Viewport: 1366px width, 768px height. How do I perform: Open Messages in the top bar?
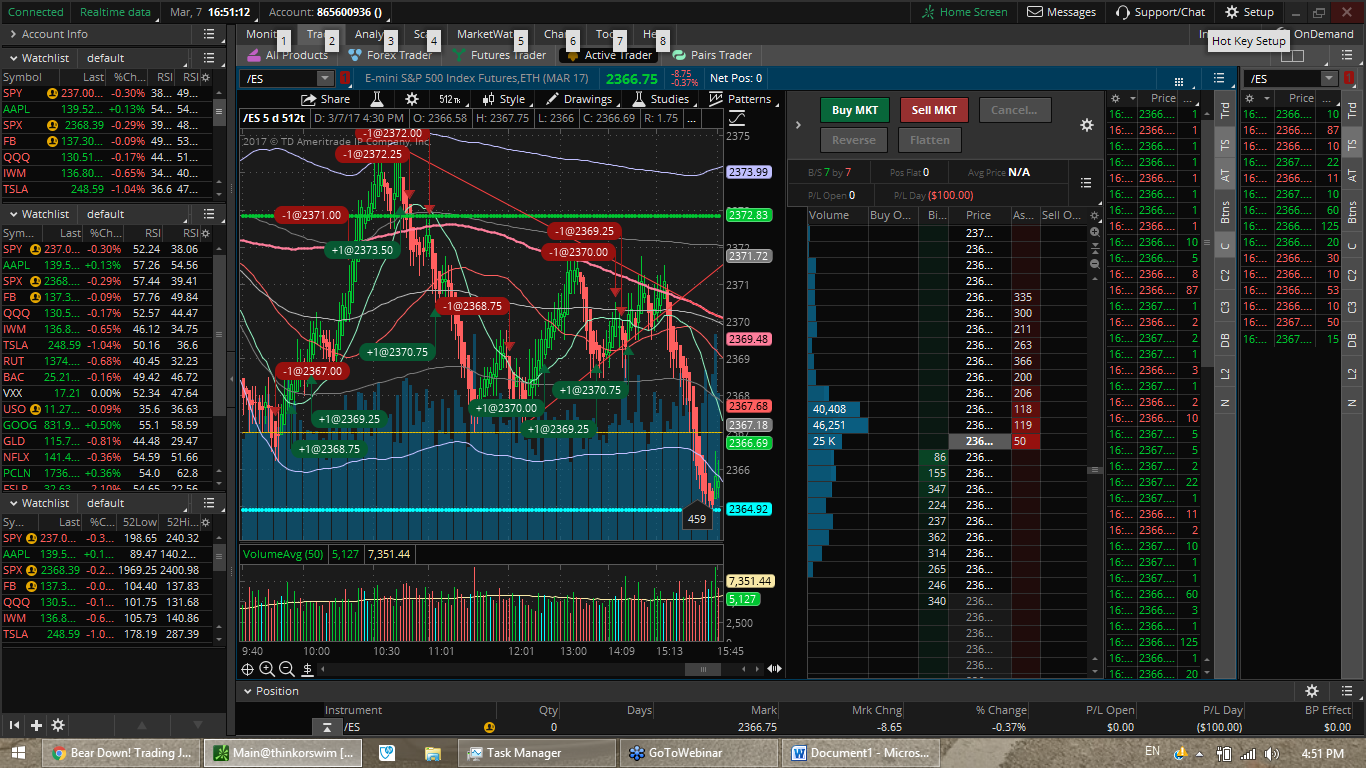[1061, 12]
